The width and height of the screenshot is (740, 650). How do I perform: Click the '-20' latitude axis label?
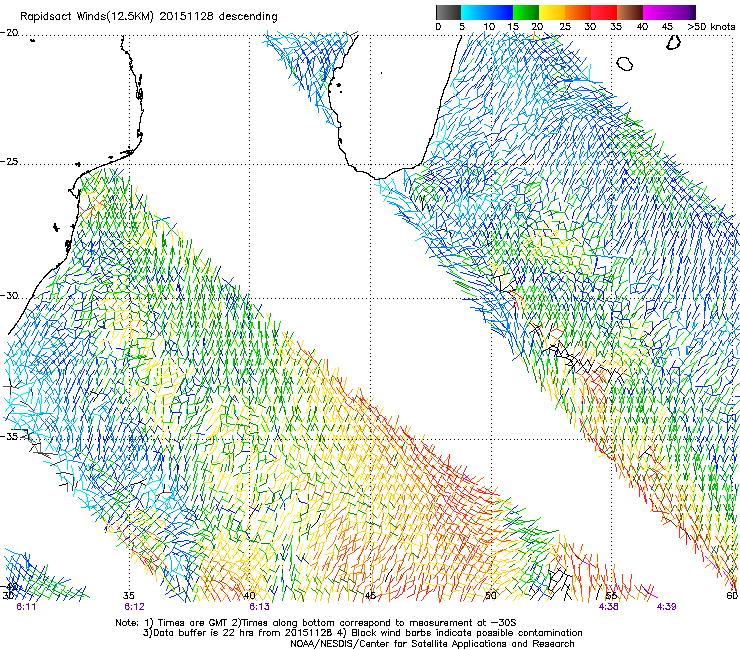point(9,33)
